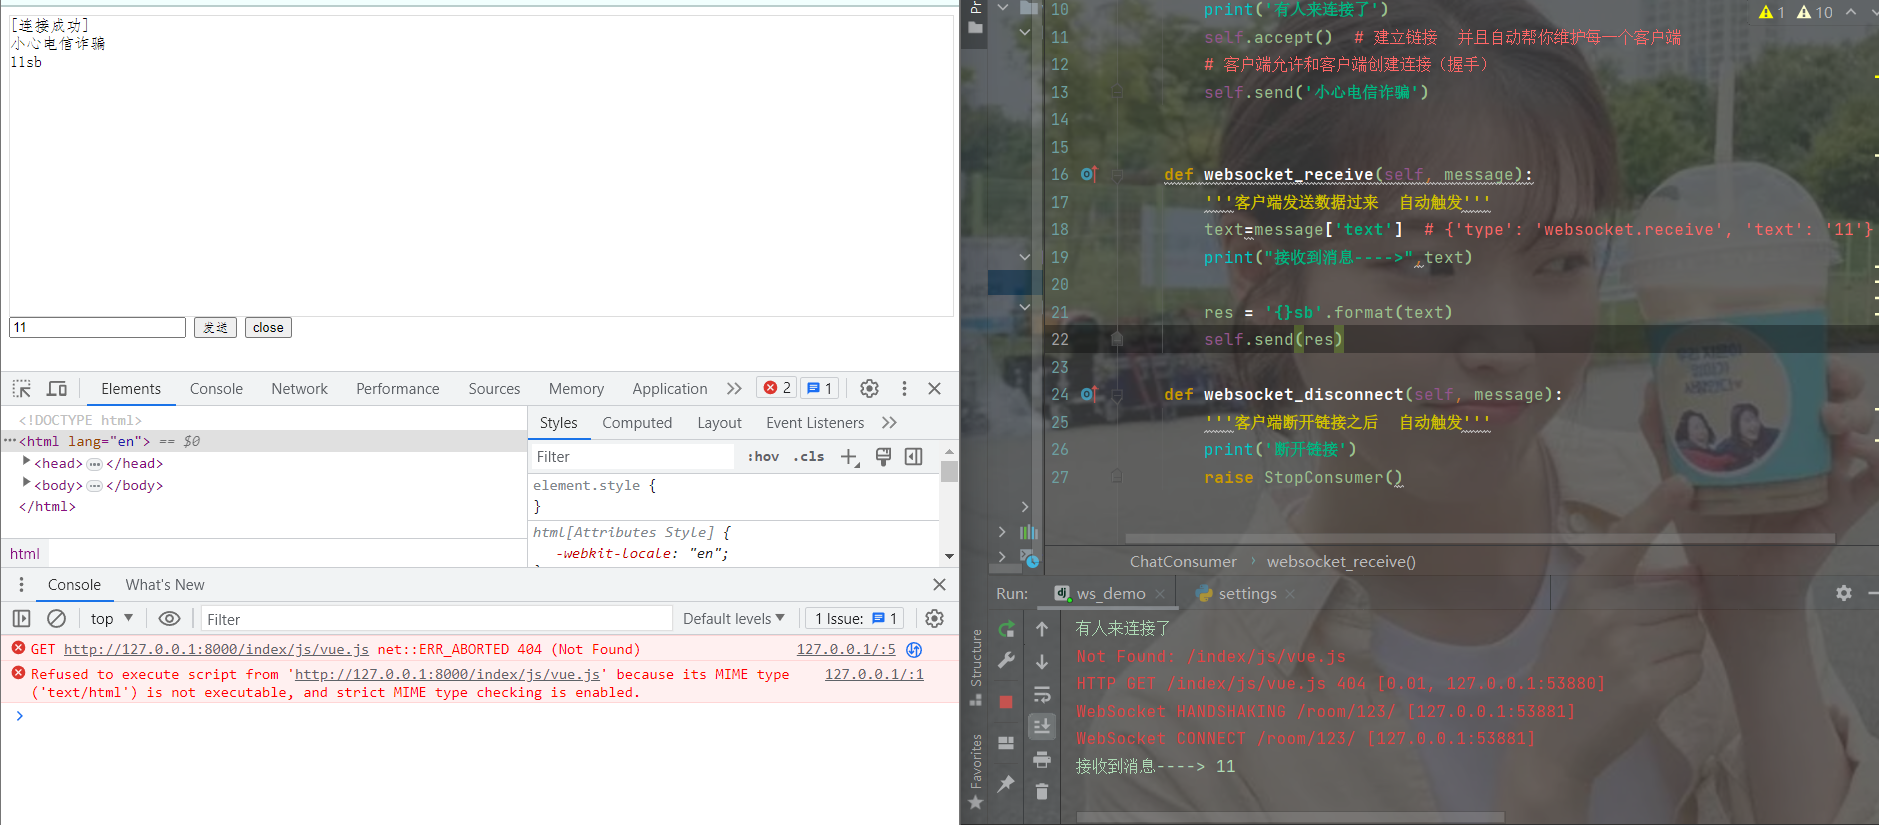Open DevTools settings gear
The height and width of the screenshot is (825, 1879).
click(869, 389)
